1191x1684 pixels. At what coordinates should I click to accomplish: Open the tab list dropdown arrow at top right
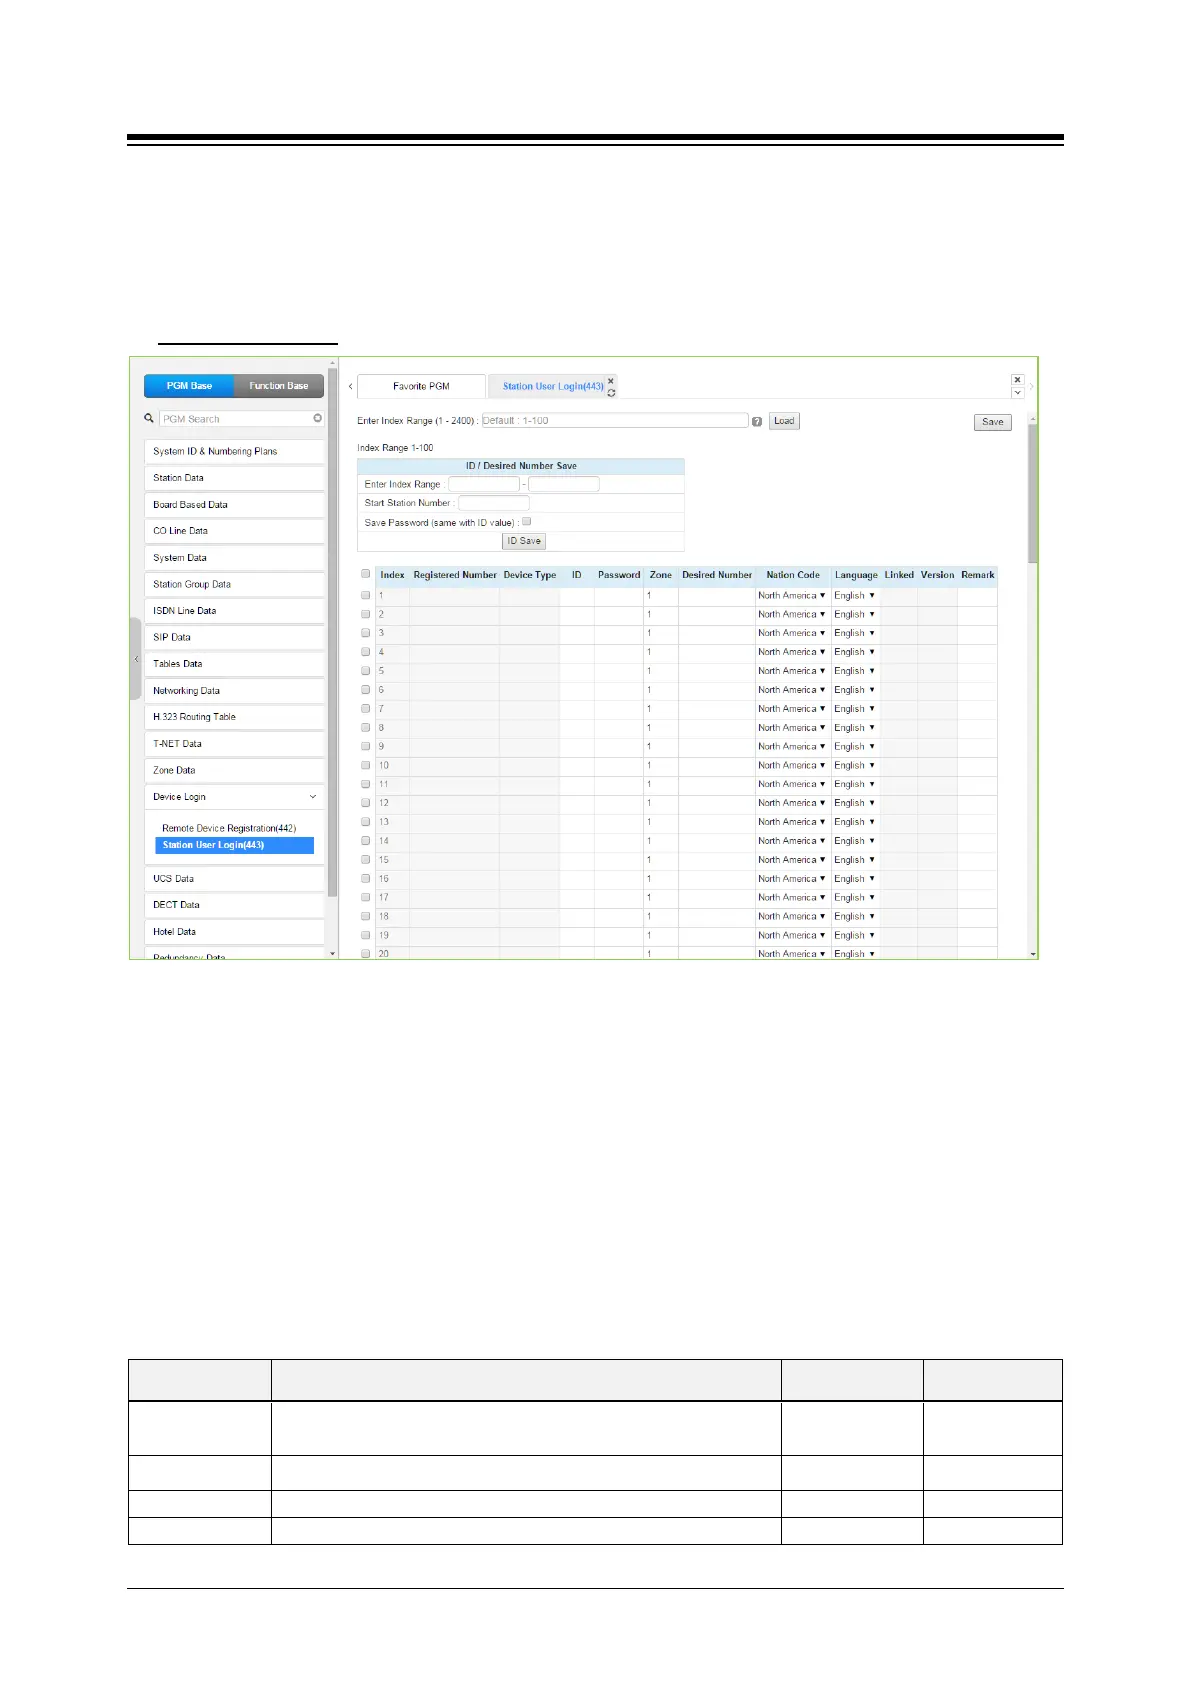tap(1017, 393)
